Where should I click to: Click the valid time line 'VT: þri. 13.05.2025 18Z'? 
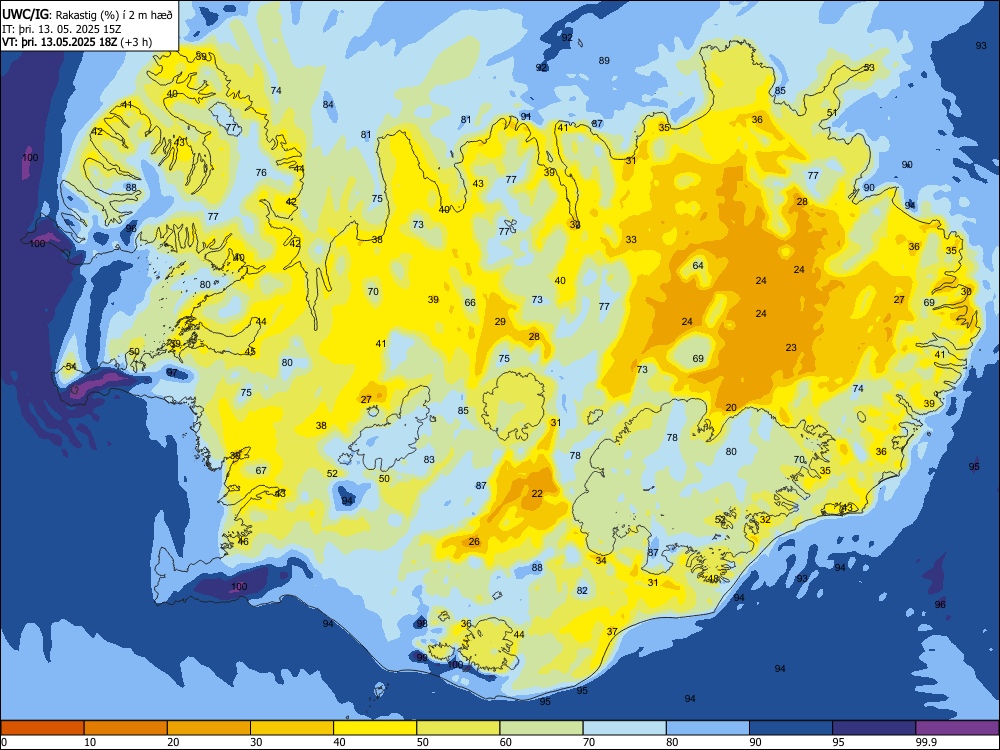(60, 42)
